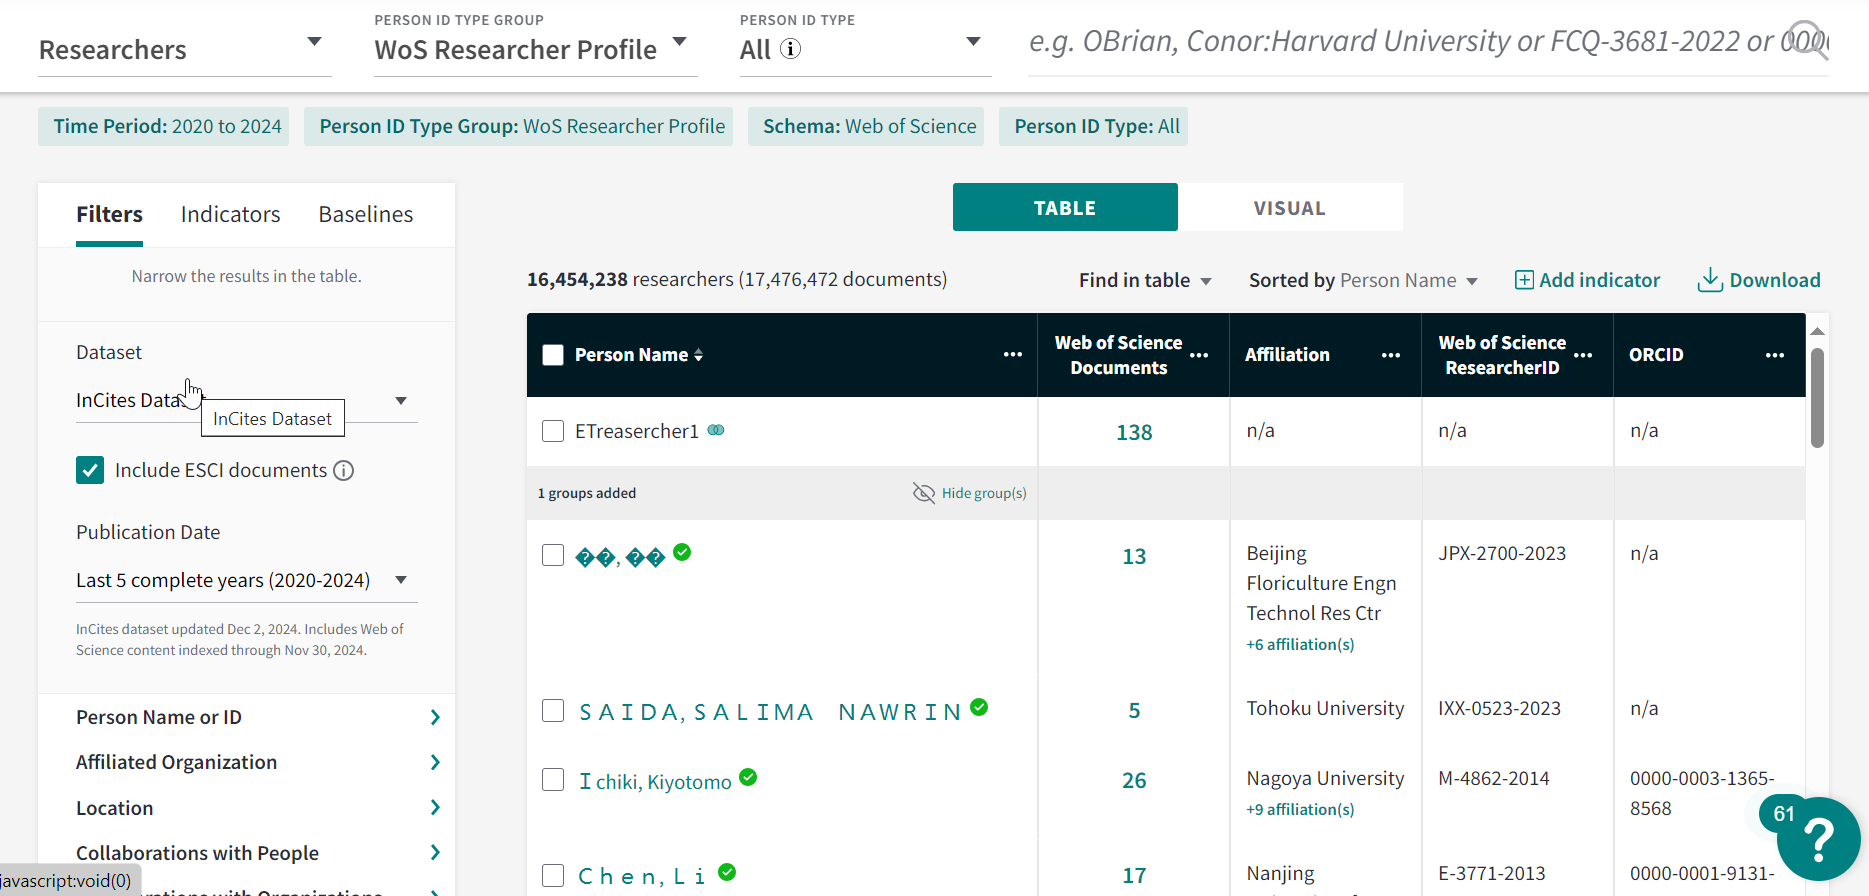This screenshot has width=1869, height=896.
Task: Open the Sorted by Person Name dropdown
Action: tap(1363, 280)
